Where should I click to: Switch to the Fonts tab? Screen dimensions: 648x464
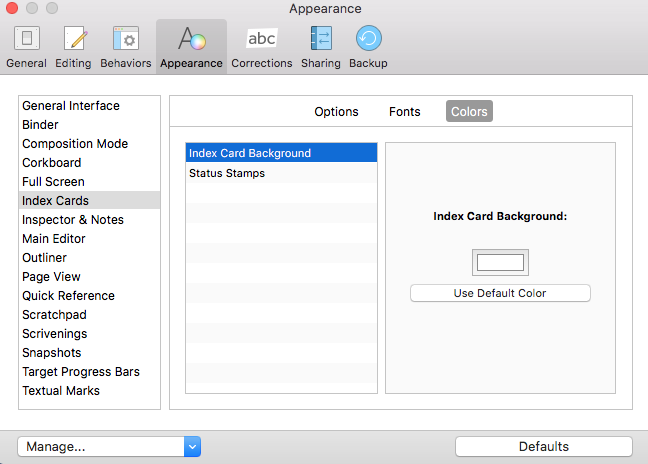coord(405,112)
